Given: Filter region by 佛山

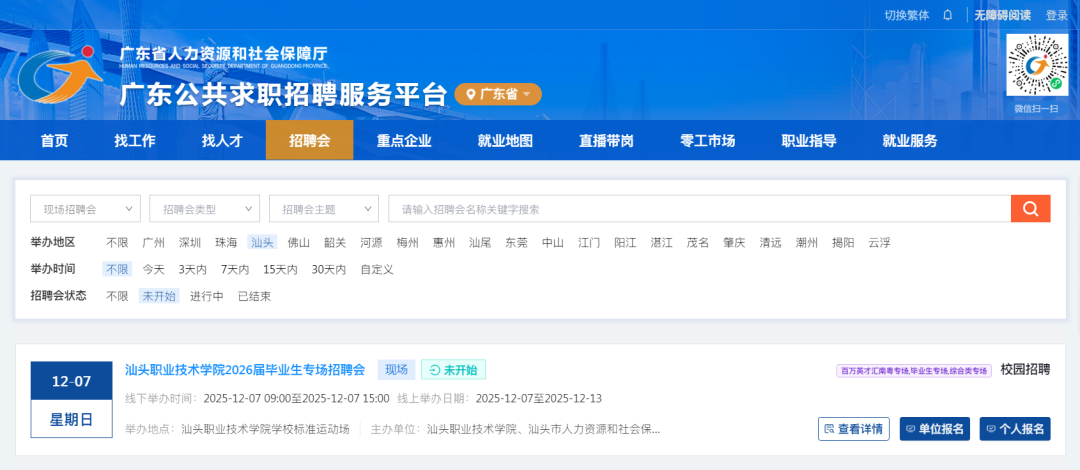Looking at the screenshot, I should (299, 243).
